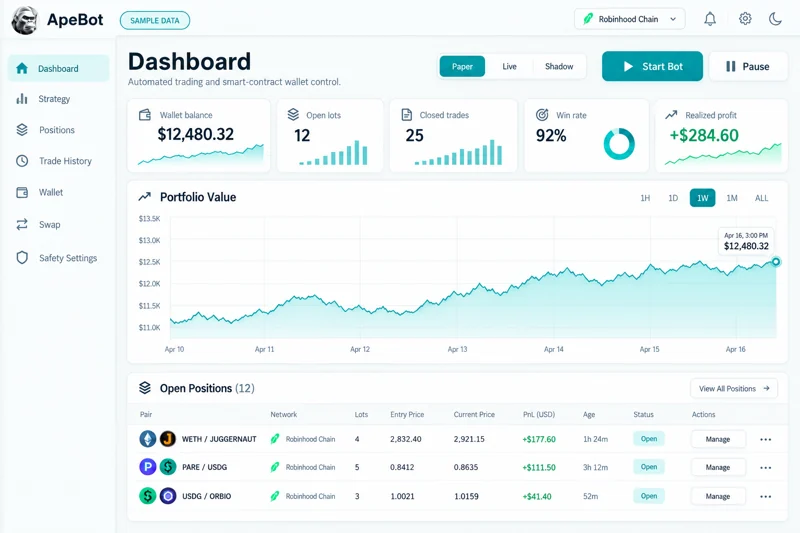
Task: Click the Win rate donut chart
Action: tap(619, 144)
